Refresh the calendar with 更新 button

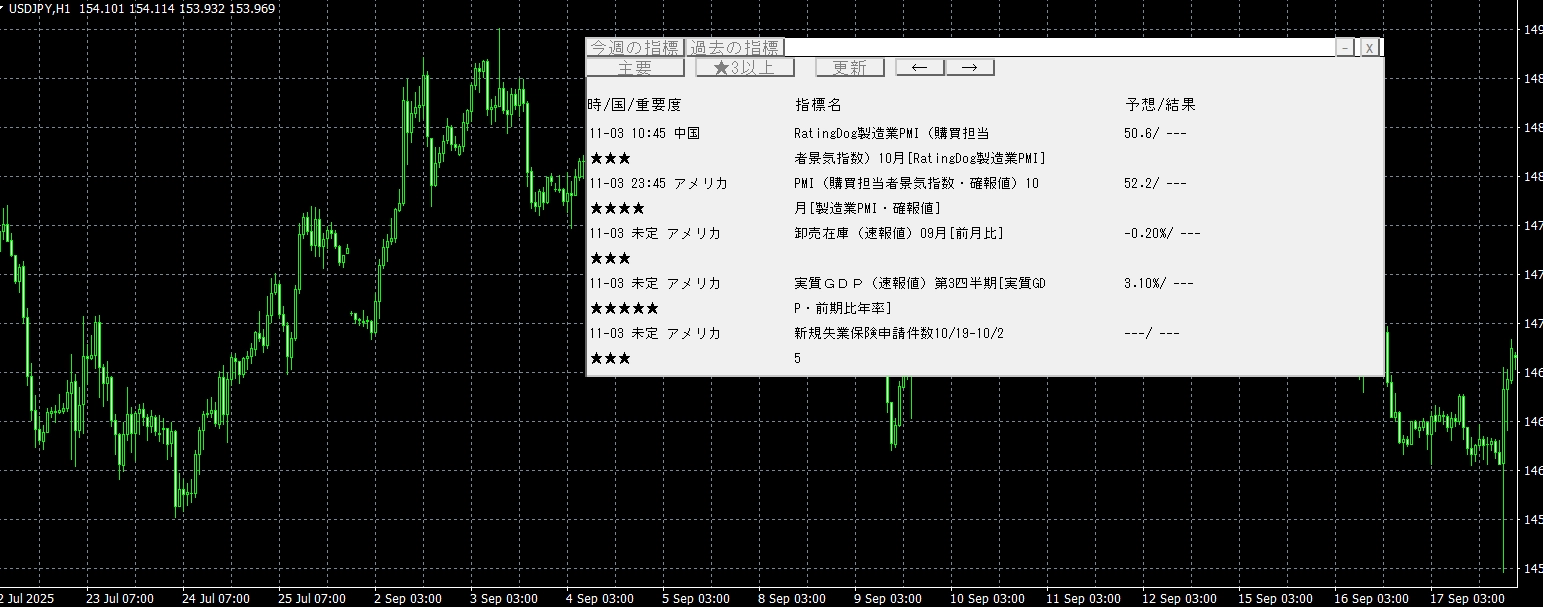(x=850, y=67)
